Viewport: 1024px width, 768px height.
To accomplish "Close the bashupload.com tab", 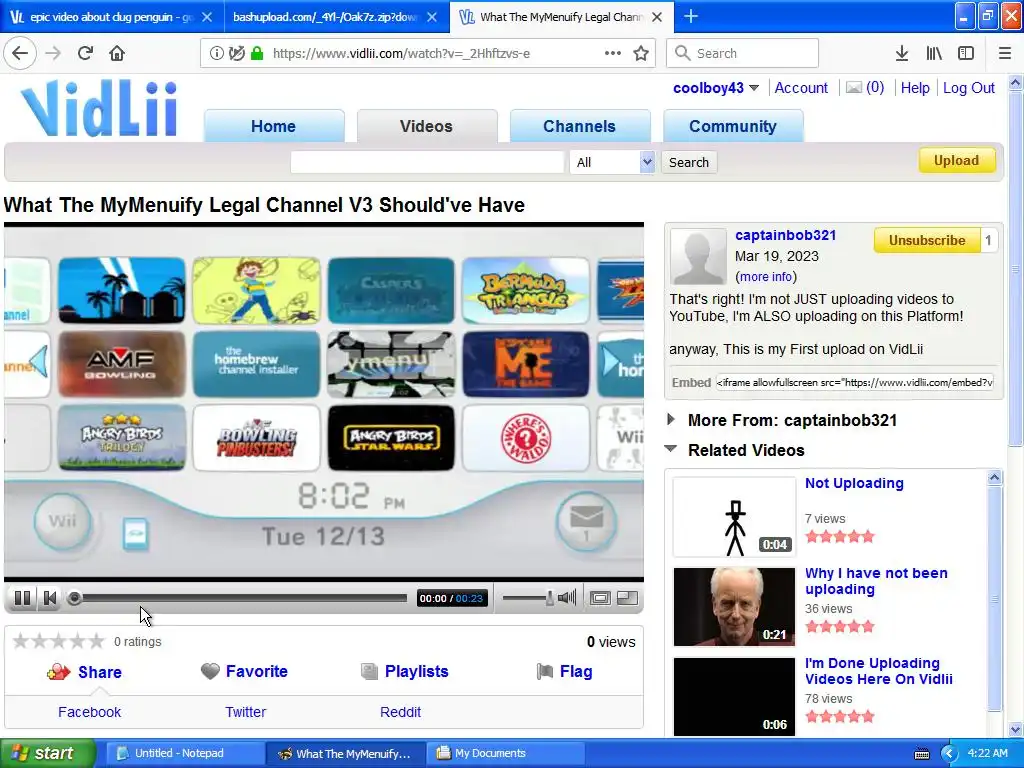I will coord(432,17).
